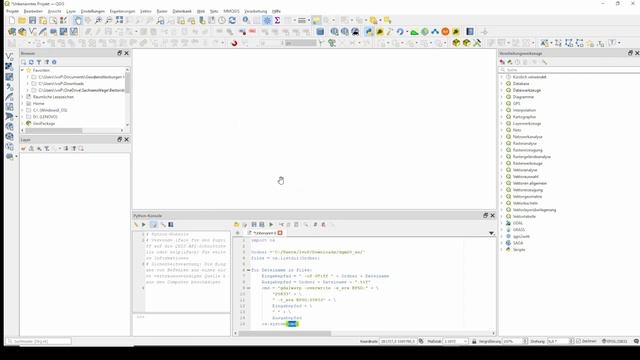This screenshot has width=640, height=360.
Task: Open a project with the yellow folder icon
Action: click(22, 20)
